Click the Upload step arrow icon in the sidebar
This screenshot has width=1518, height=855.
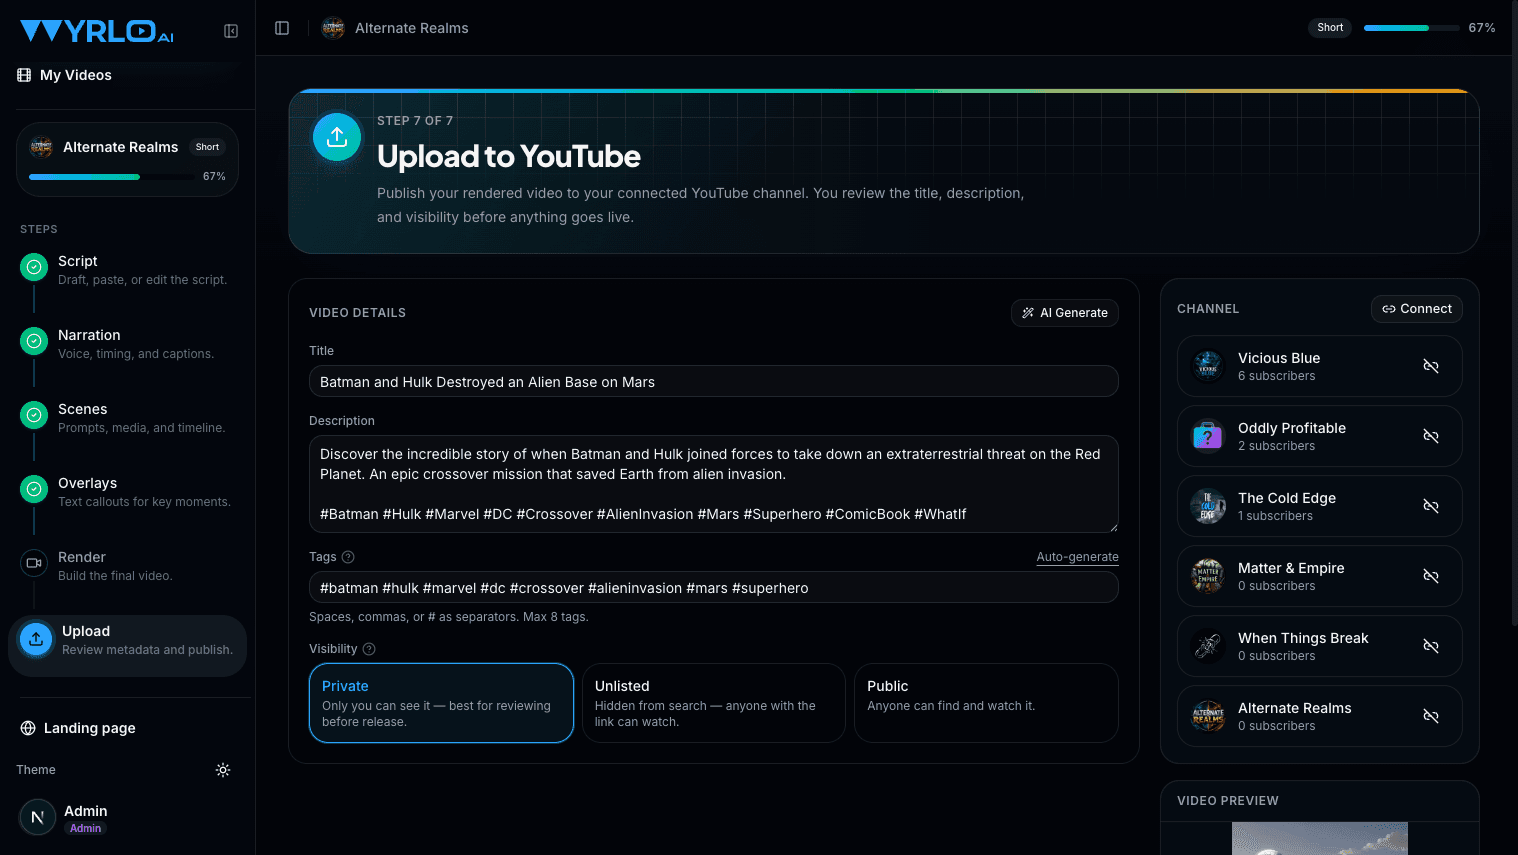(36, 639)
